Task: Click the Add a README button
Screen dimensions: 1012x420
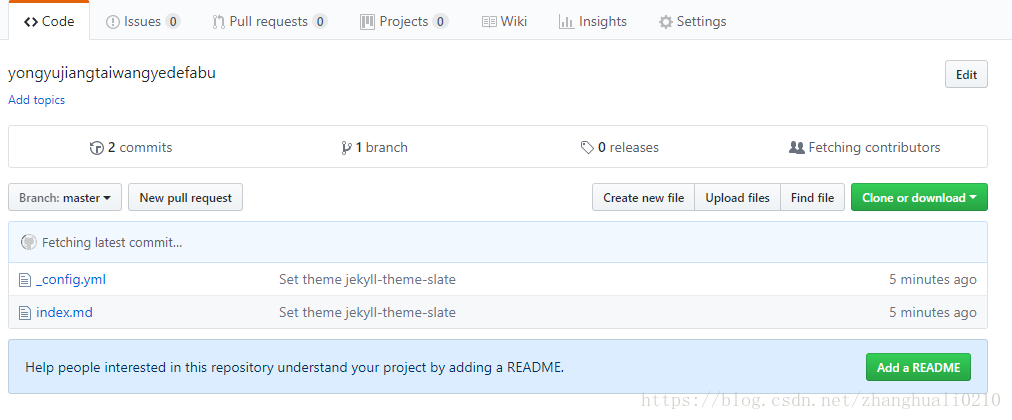Action: point(918,368)
